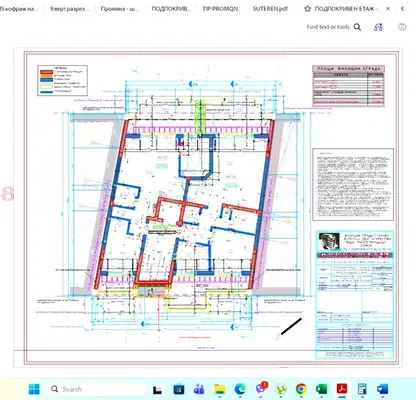Click the taskbar Search box
The width and height of the screenshot is (416, 400).
97,389
